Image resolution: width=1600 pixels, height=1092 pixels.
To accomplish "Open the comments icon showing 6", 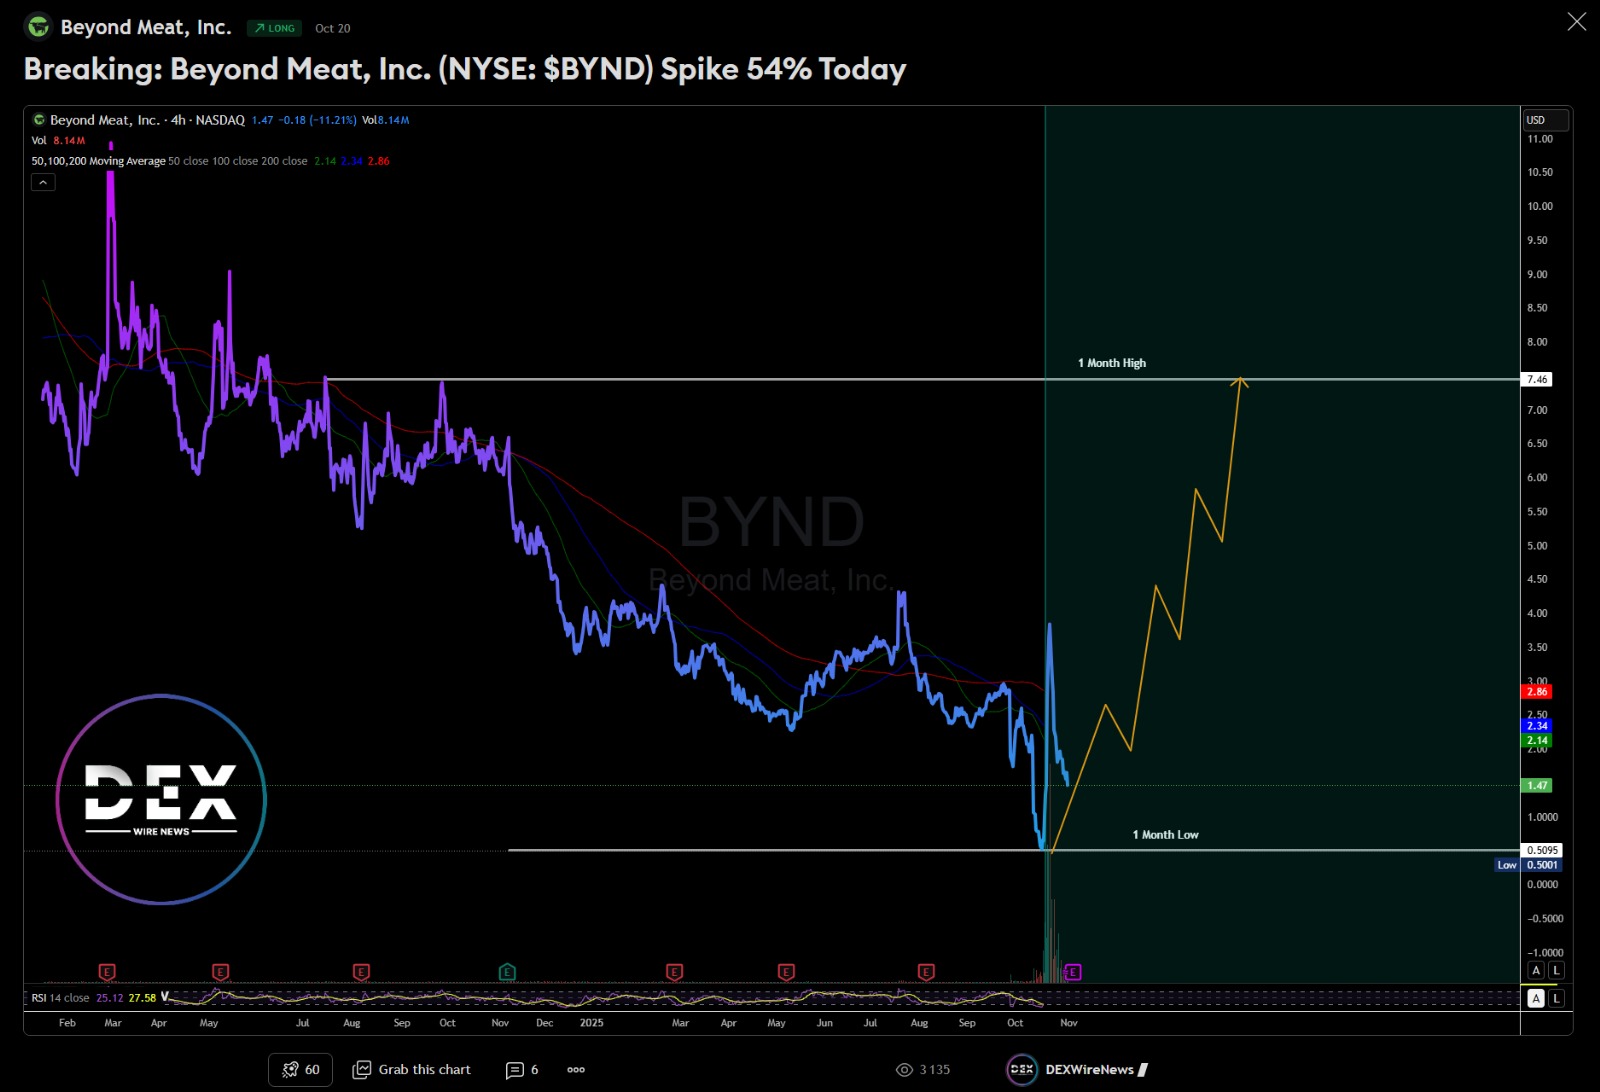I will (x=522, y=1069).
